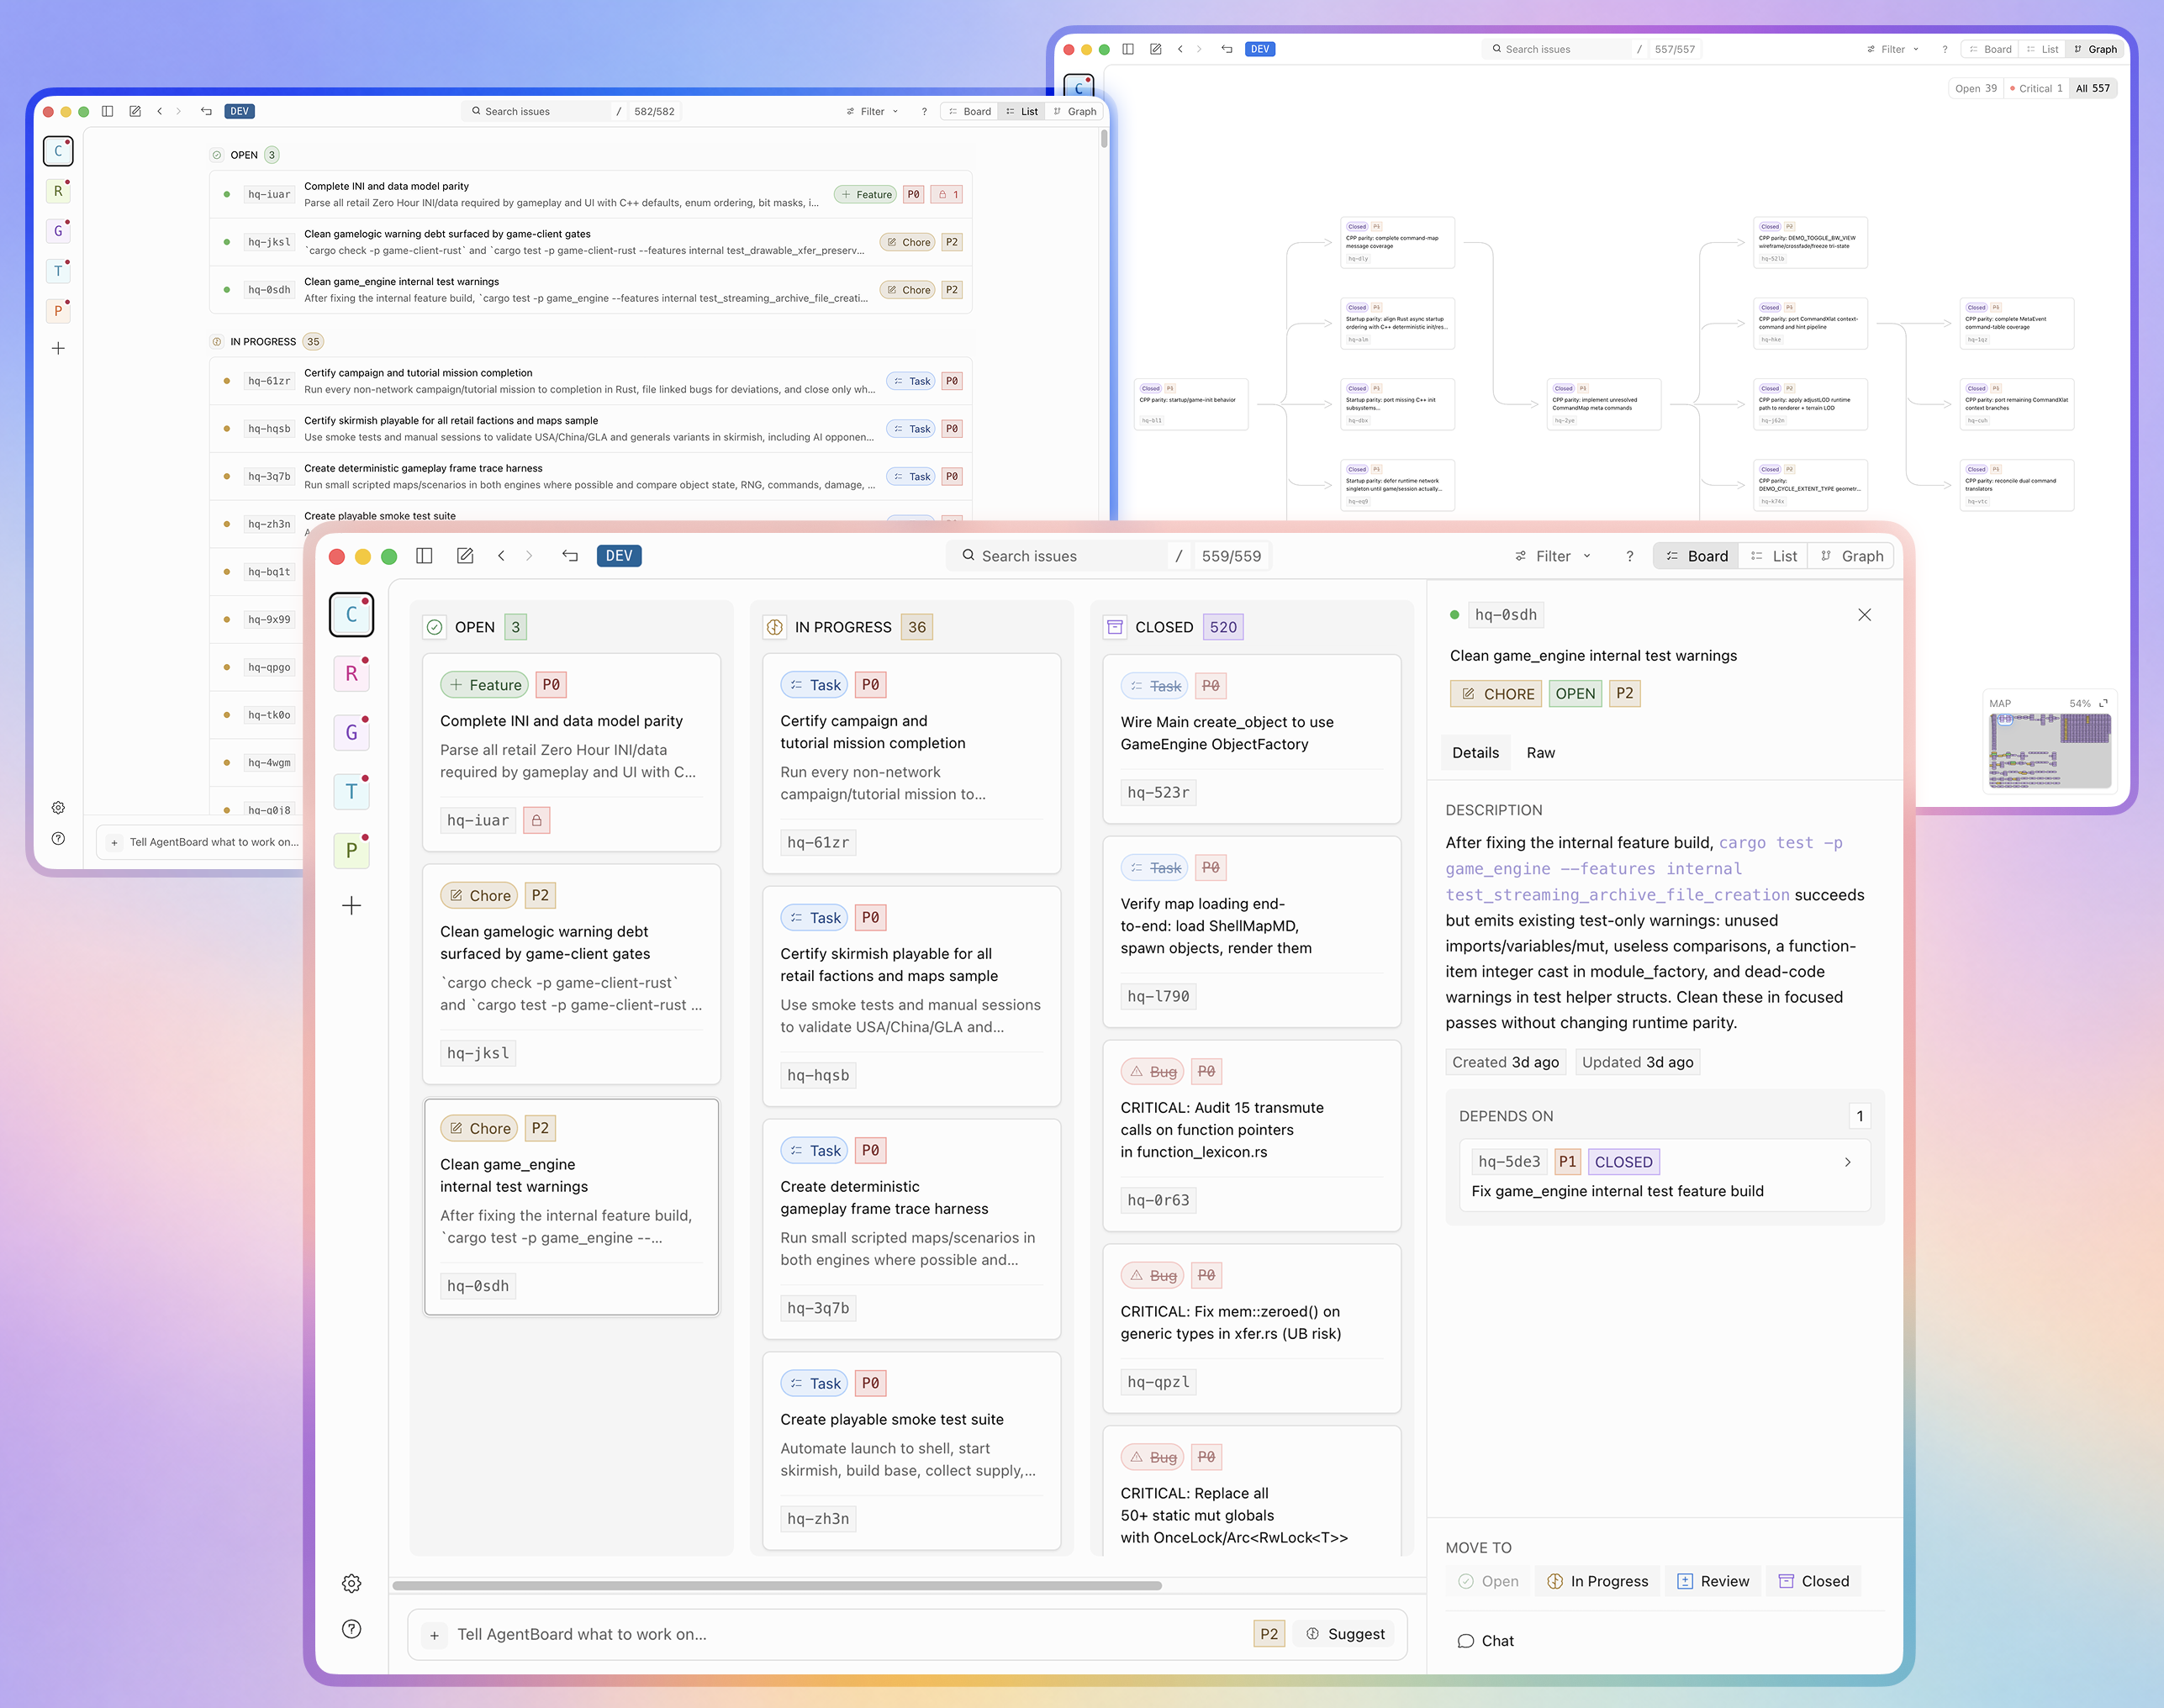
Task: Move issue to Review
Action: pos(1713,1581)
